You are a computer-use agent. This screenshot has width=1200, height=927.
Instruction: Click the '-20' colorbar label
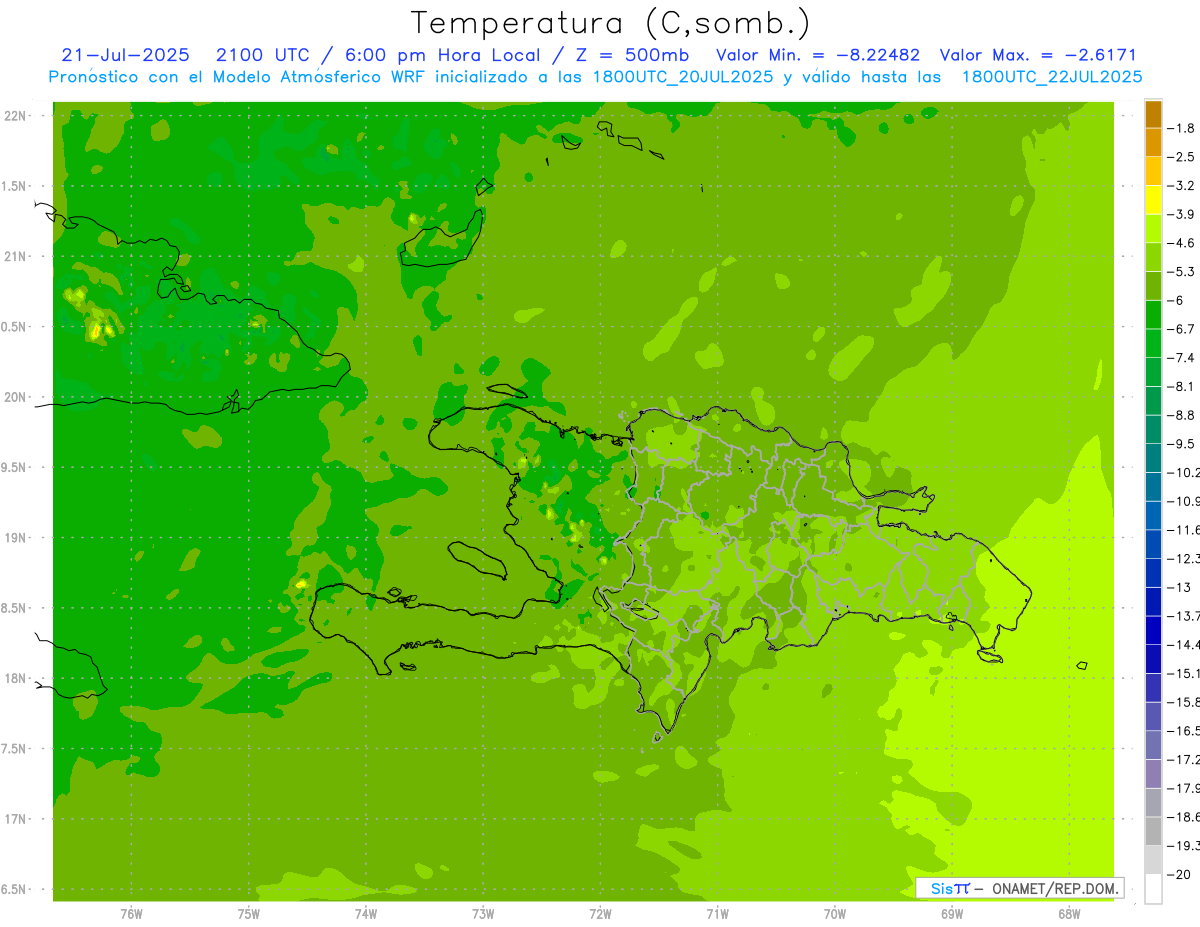coord(1179,874)
